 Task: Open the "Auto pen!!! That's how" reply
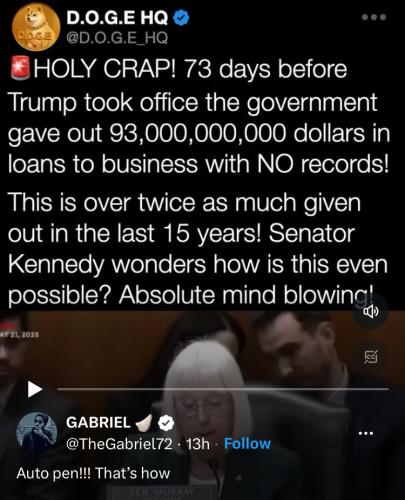pos(93,473)
